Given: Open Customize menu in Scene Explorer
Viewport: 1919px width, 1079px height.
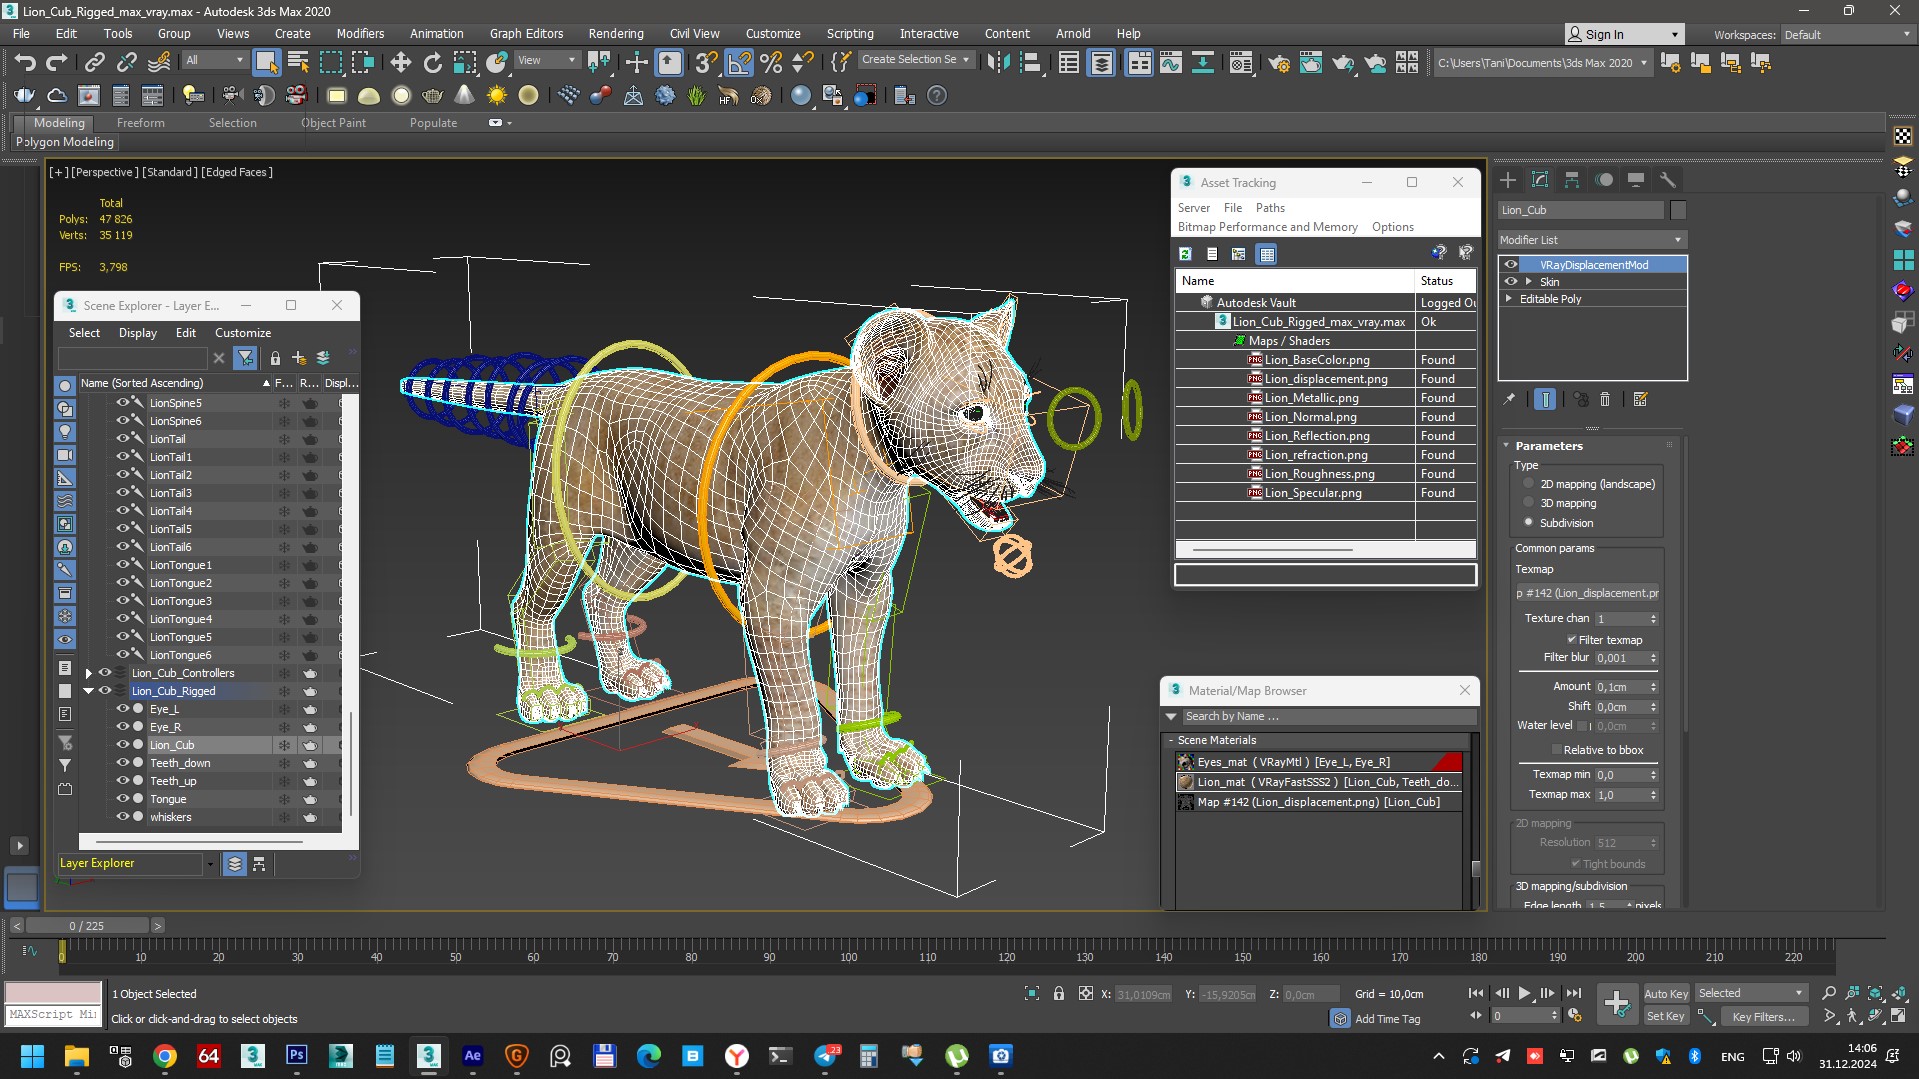Looking at the screenshot, I should 243,332.
